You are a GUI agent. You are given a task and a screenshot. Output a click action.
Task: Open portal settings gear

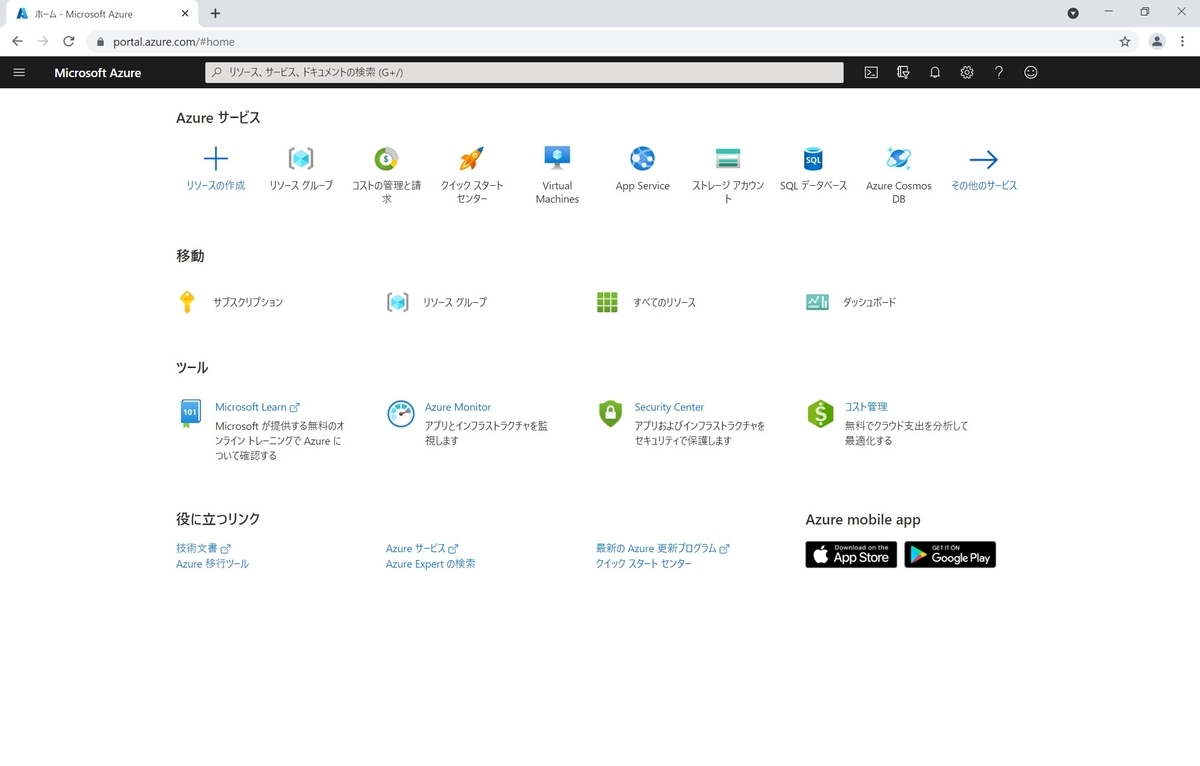point(967,72)
